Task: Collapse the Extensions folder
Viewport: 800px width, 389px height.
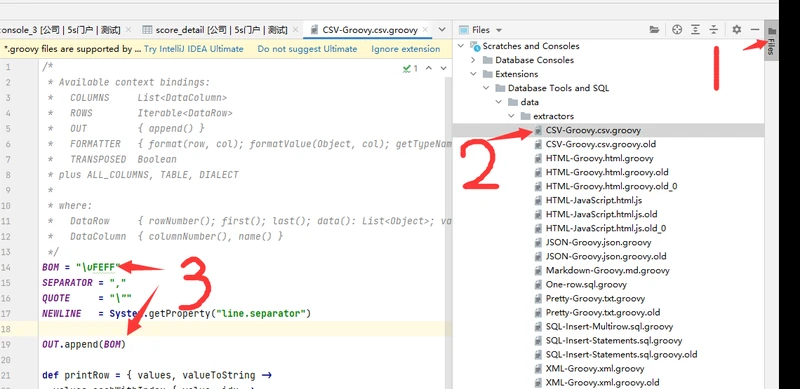Action: [473, 74]
